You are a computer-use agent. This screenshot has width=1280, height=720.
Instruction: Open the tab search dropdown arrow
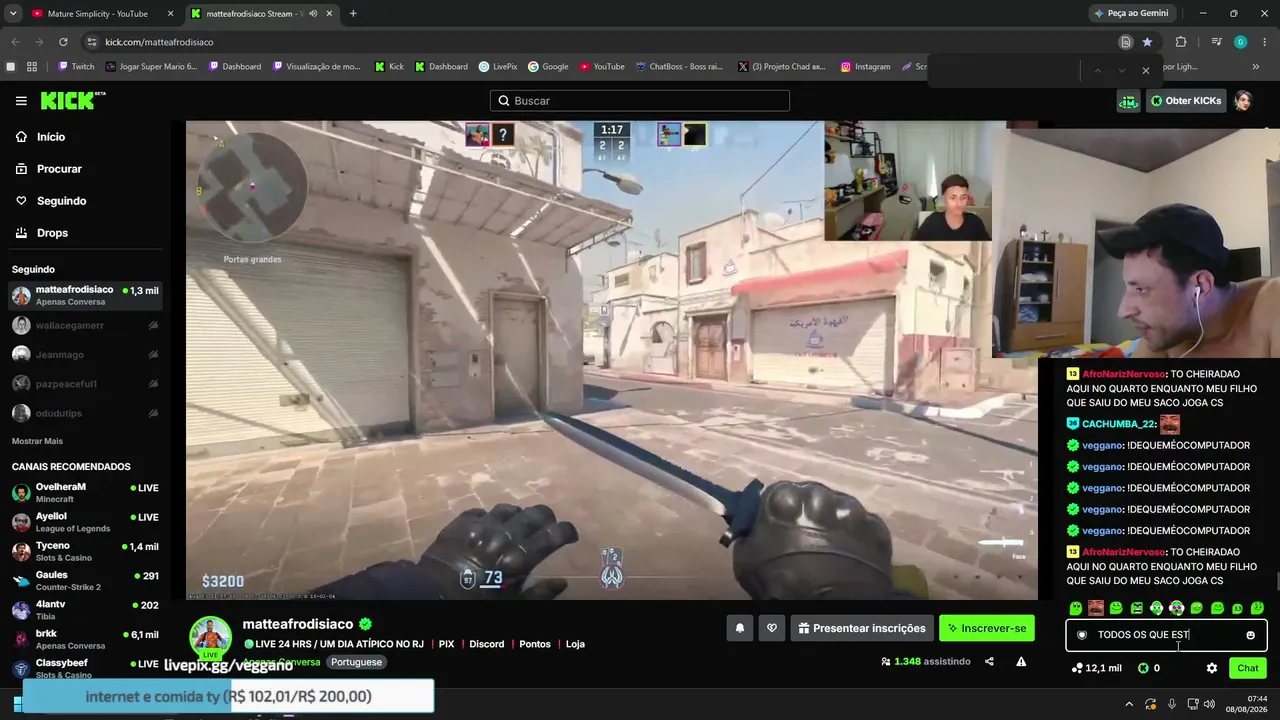click(13, 13)
